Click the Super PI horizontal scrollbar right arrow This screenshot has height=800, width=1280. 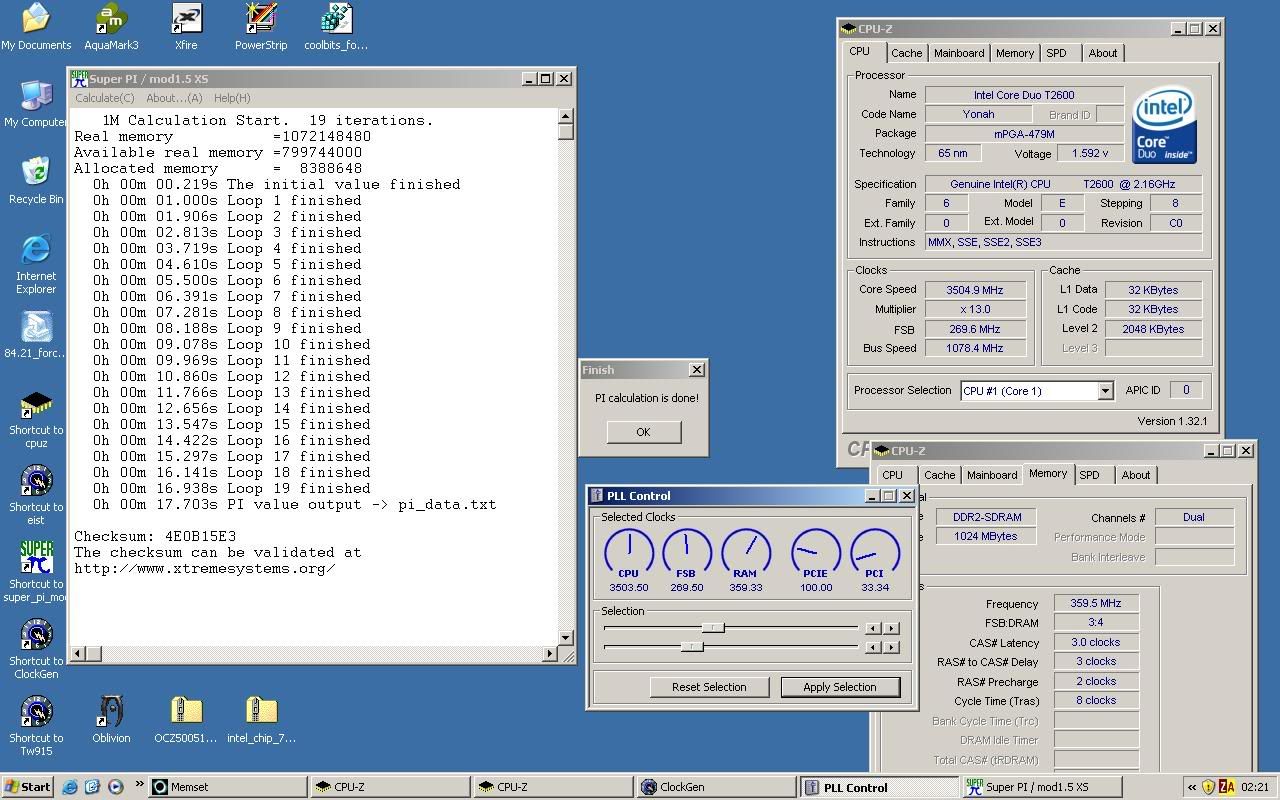pyautogui.click(x=549, y=654)
